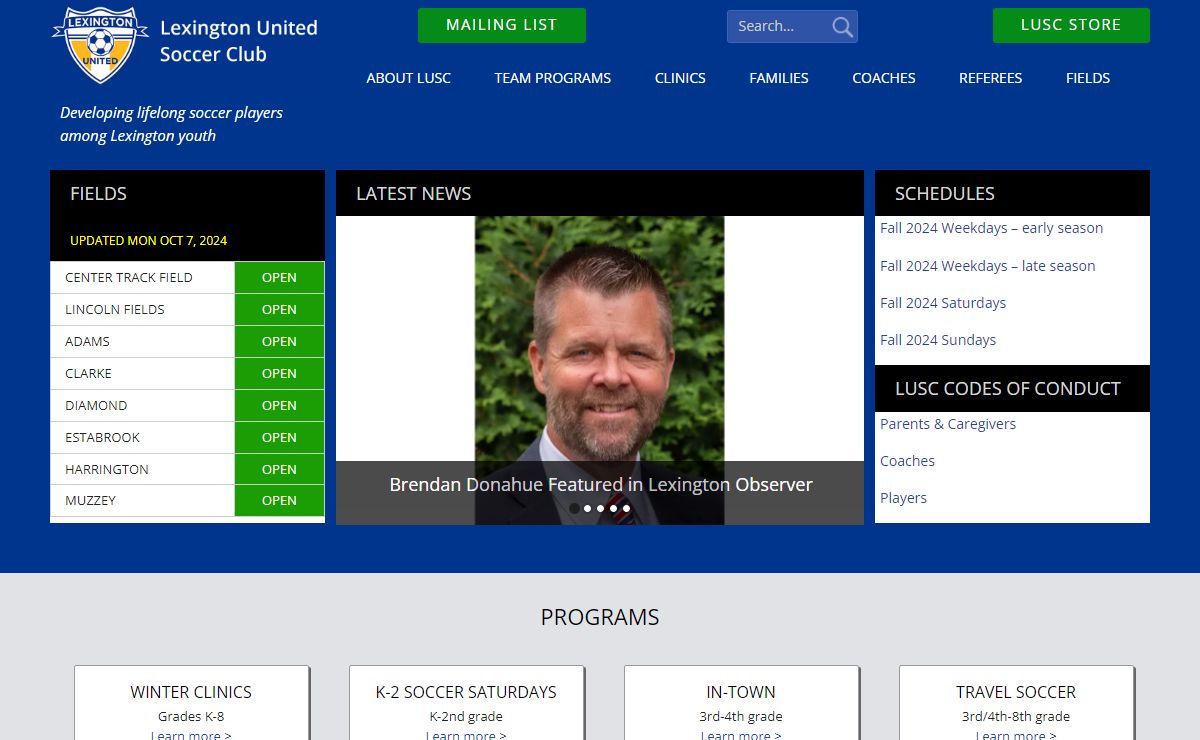
Task: Open the TEAM PROGRAMS menu
Action: pyautogui.click(x=552, y=78)
